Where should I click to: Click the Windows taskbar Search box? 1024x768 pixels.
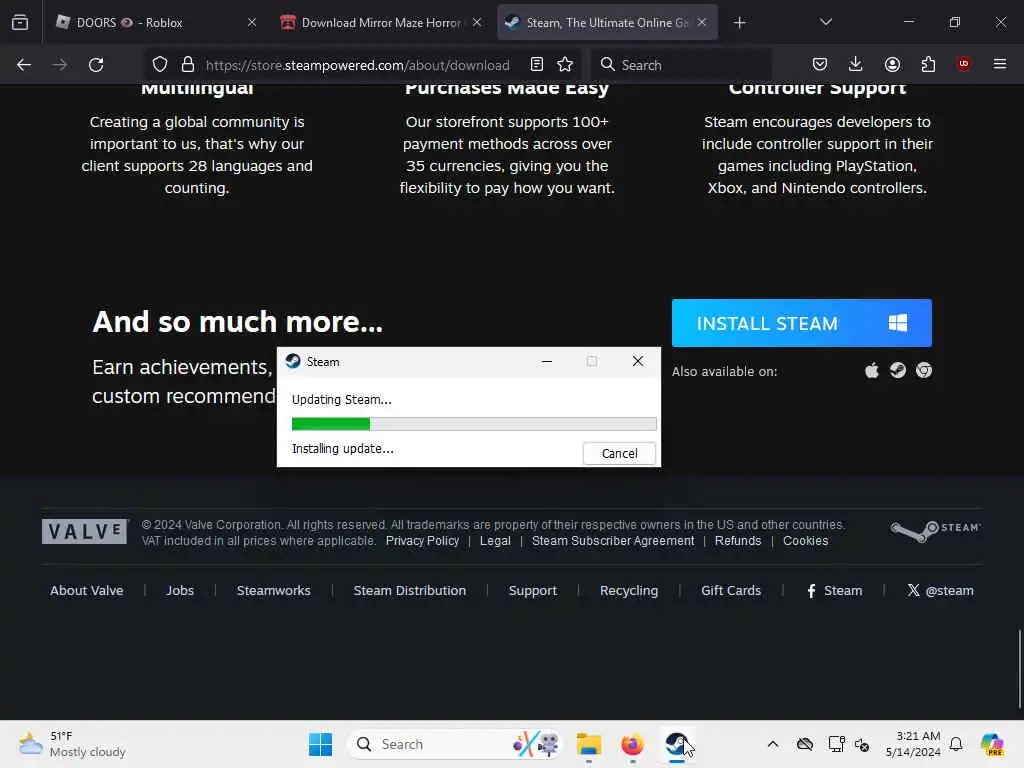click(454, 744)
